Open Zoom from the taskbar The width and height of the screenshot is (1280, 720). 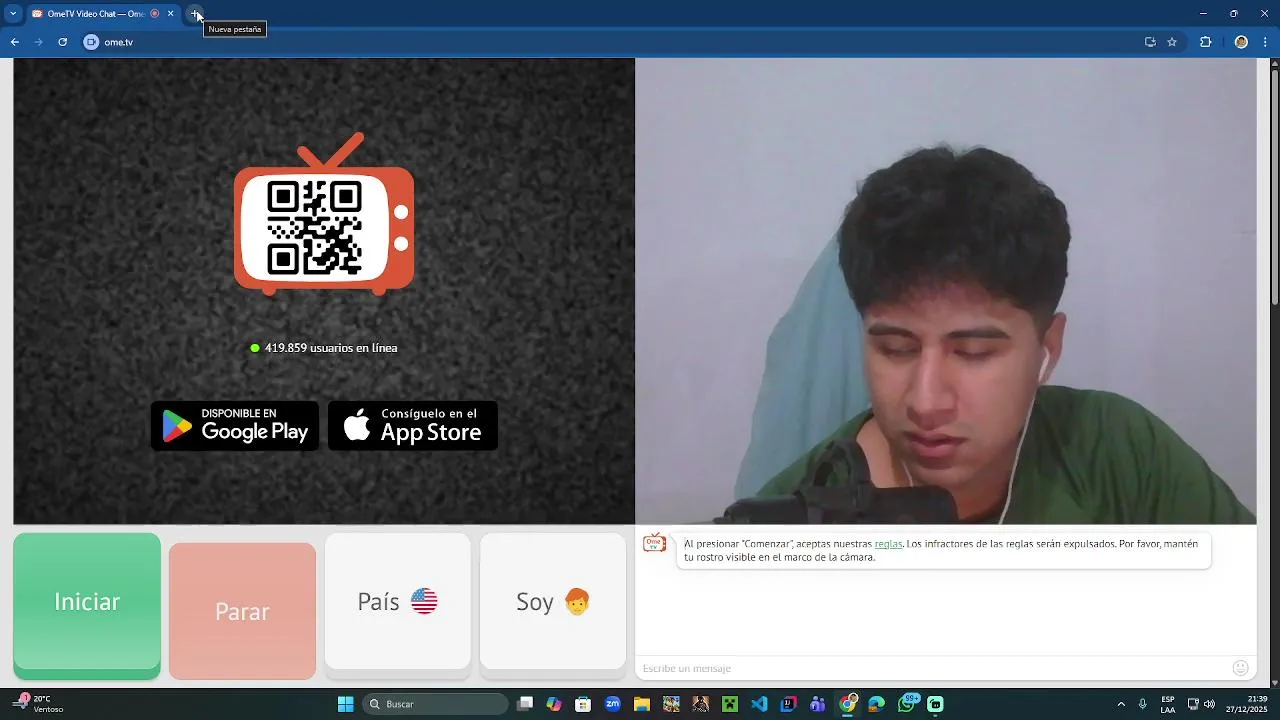tap(613, 704)
